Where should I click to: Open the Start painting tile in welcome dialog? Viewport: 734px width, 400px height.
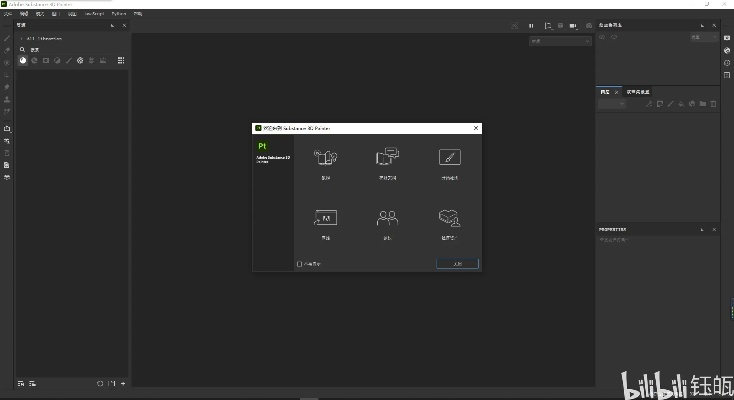[x=449, y=158]
